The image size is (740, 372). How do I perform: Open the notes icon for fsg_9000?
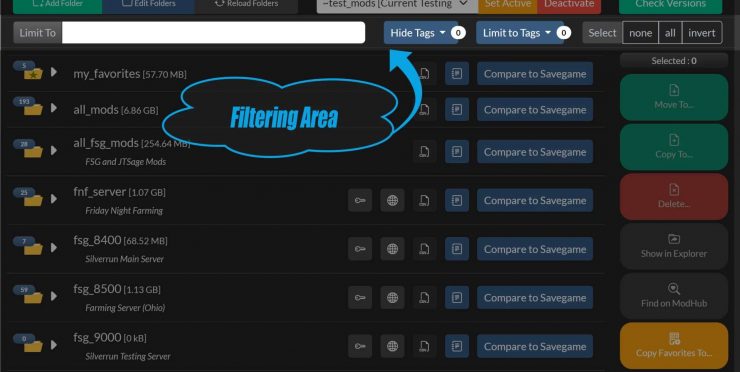click(x=457, y=346)
